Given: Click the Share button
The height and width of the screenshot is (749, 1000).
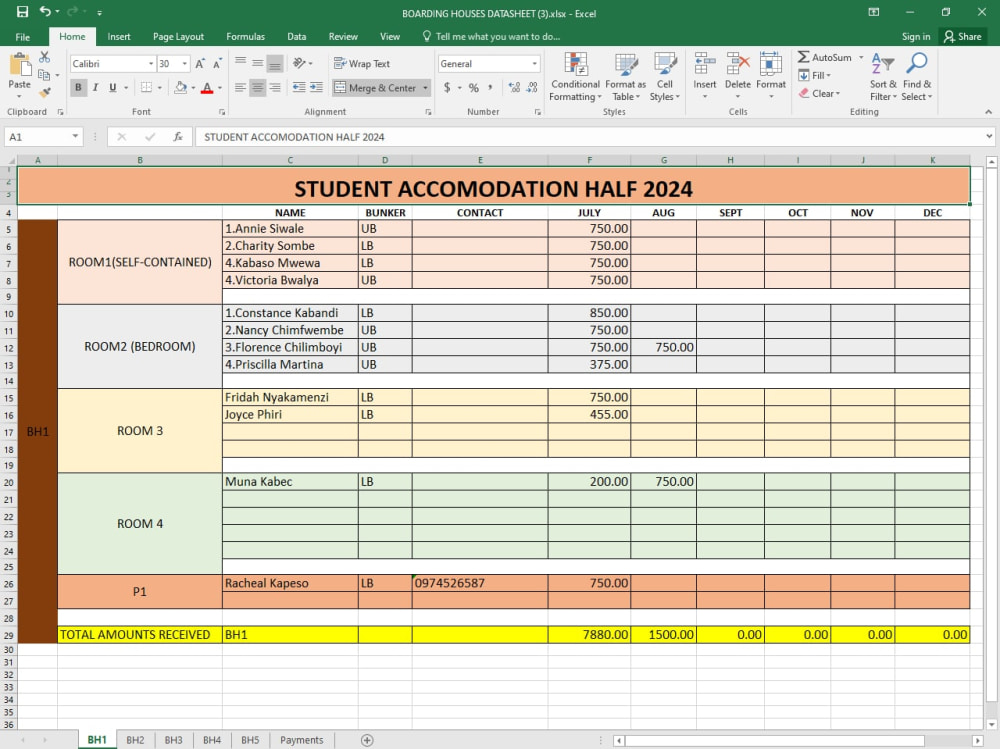Looking at the screenshot, I should [963, 36].
